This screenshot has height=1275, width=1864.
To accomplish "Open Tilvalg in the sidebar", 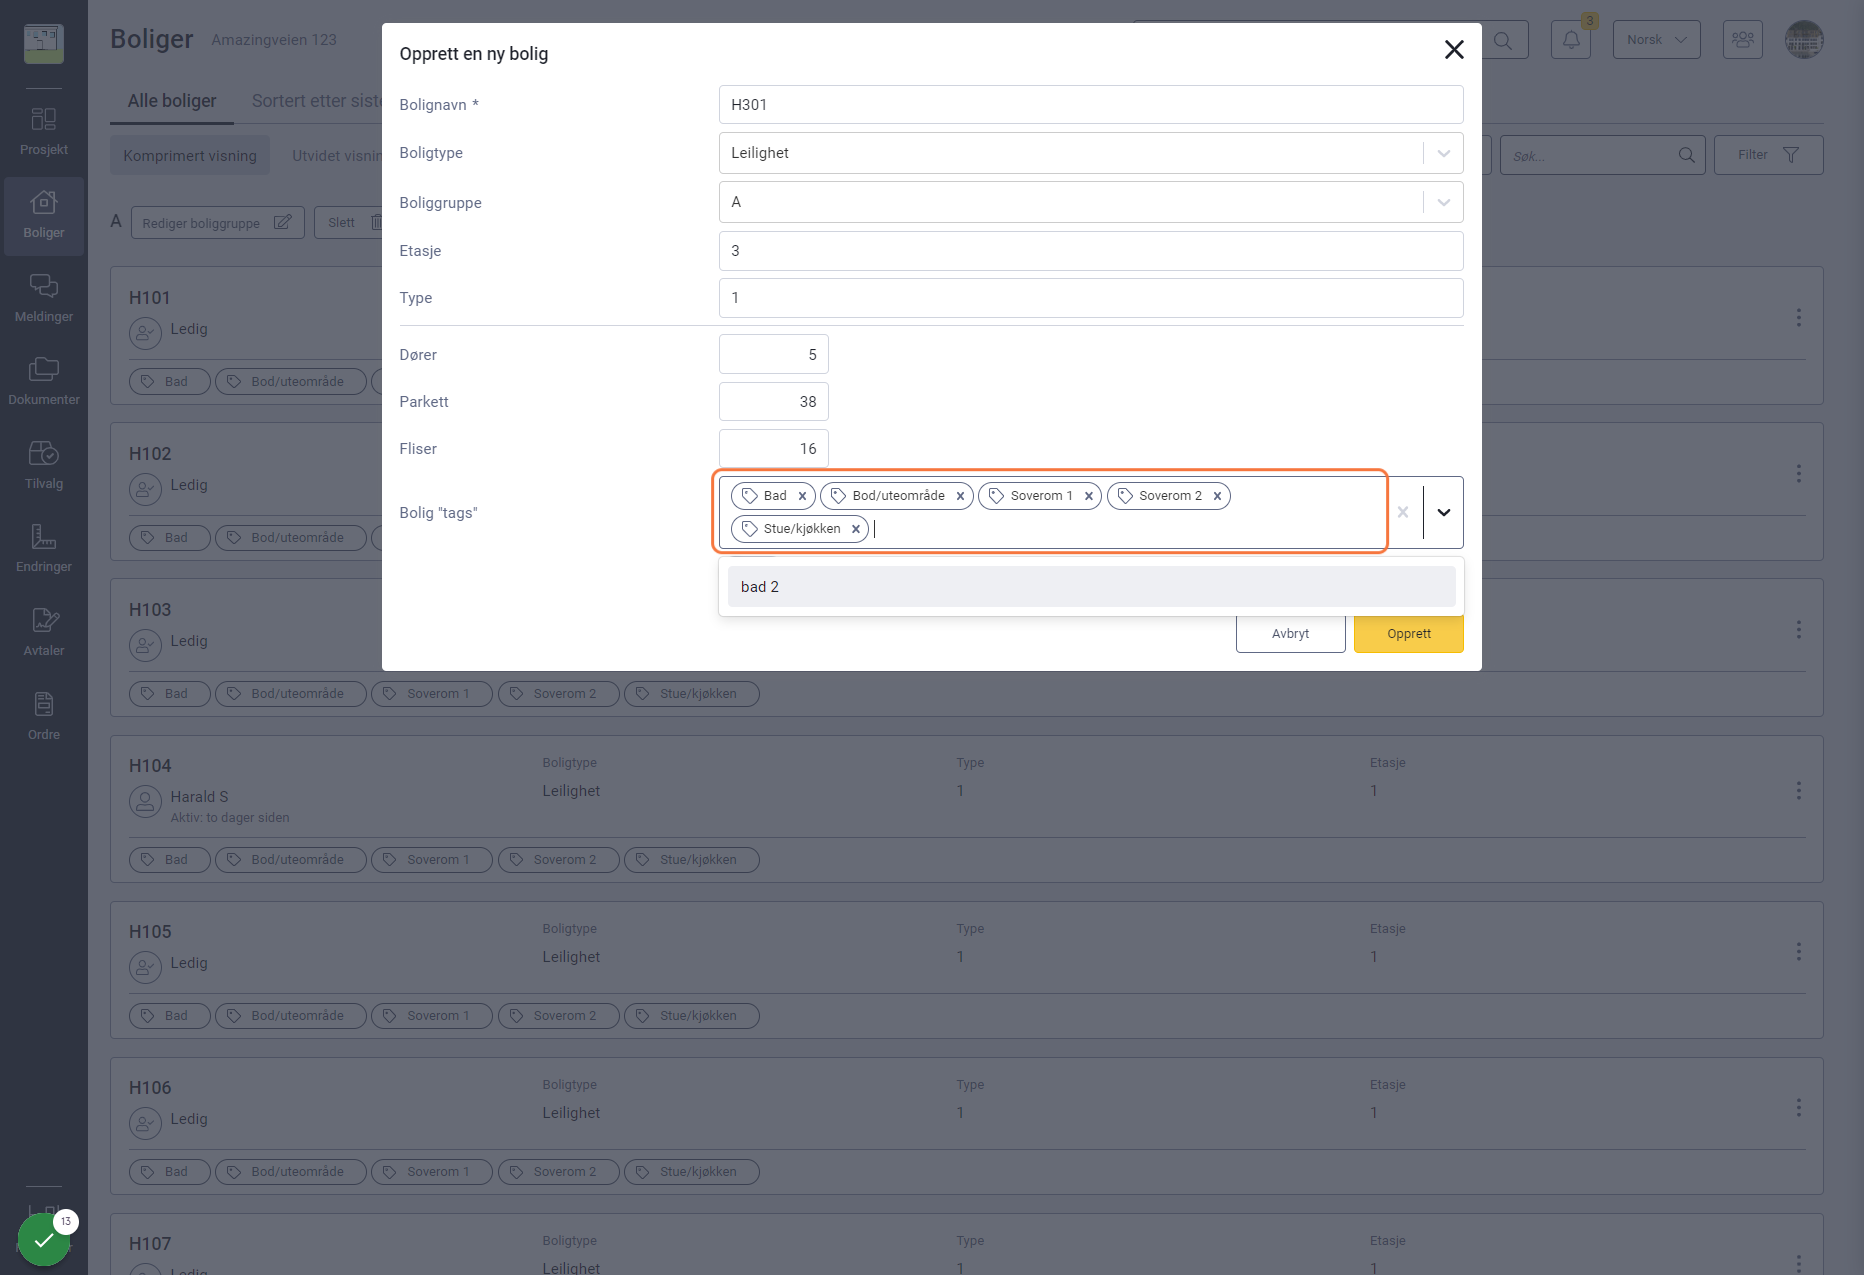I will (x=44, y=466).
